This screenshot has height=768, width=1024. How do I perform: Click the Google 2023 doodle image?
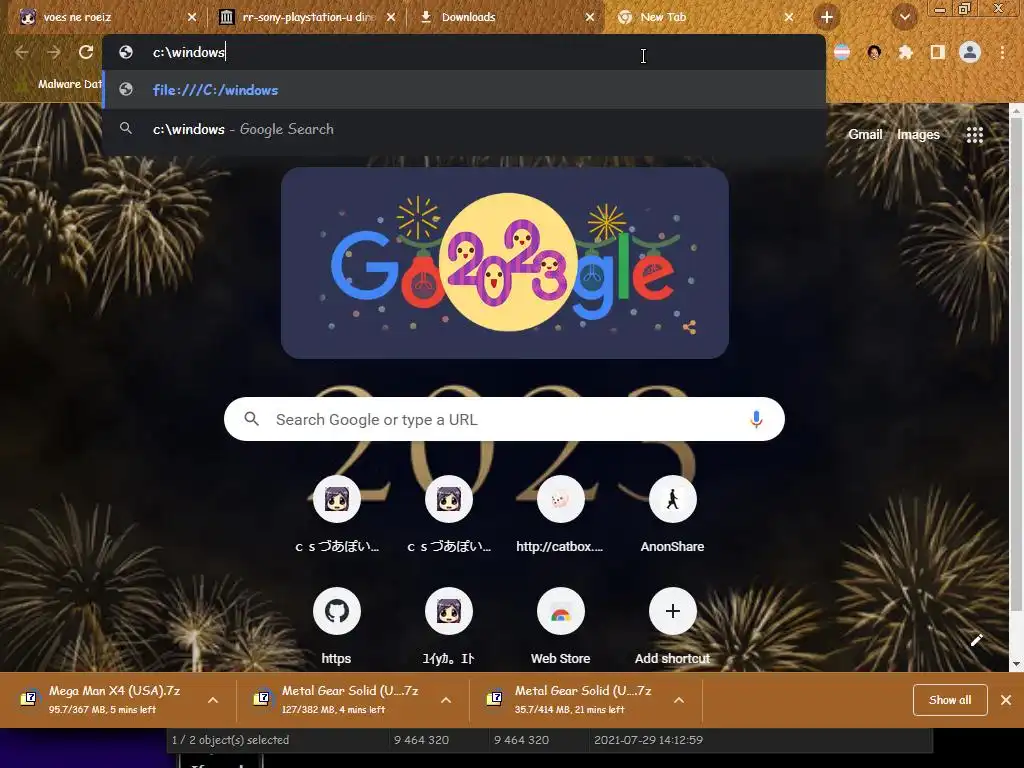point(505,263)
